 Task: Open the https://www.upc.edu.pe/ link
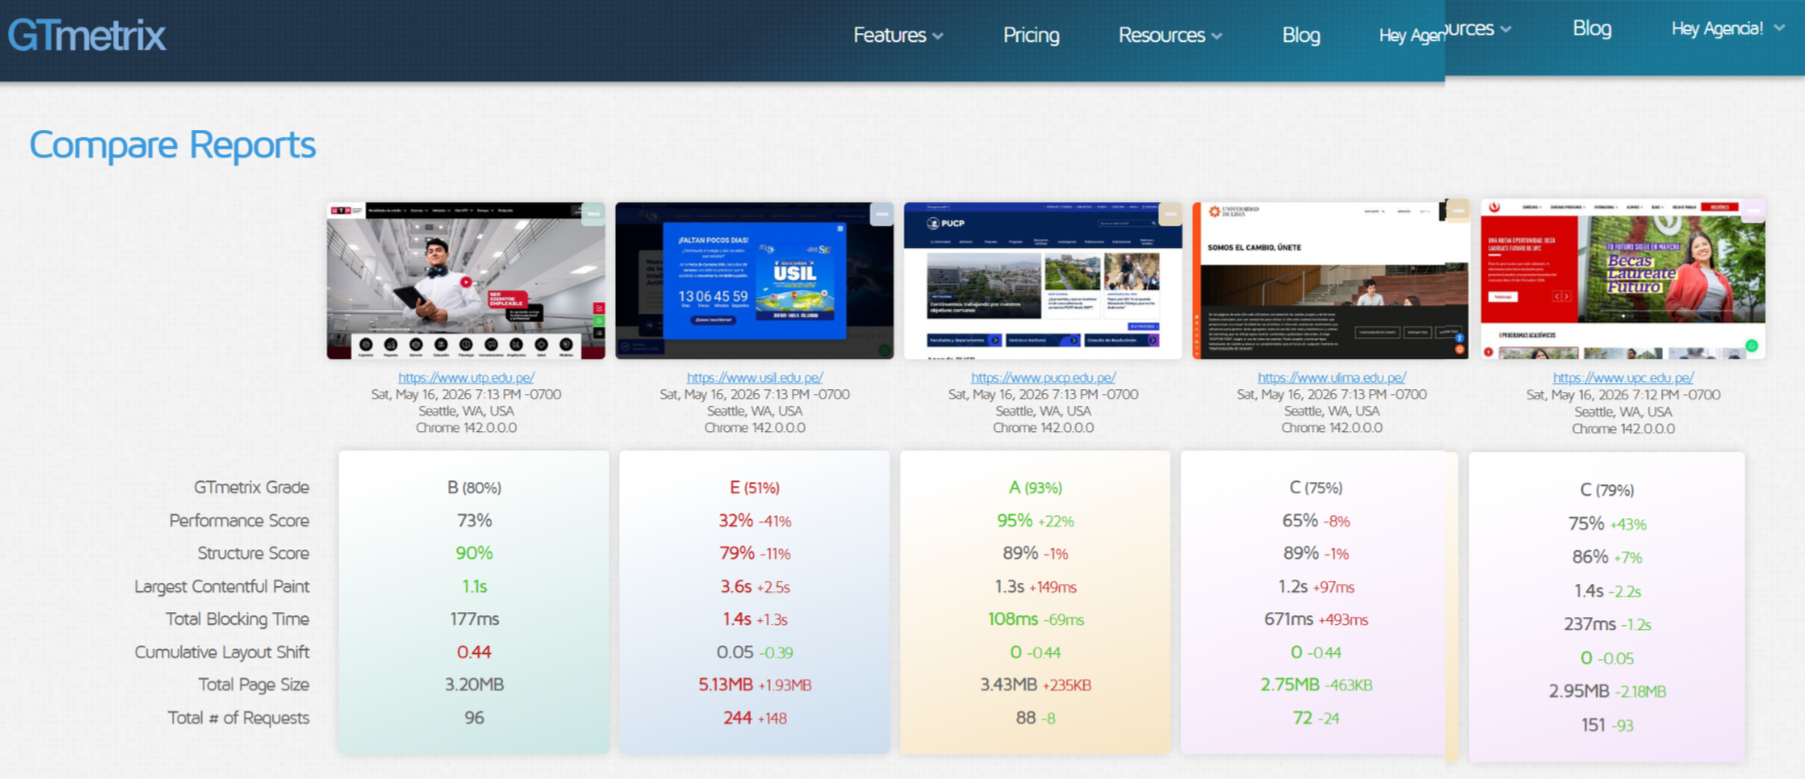pyautogui.click(x=1623, y=378)
